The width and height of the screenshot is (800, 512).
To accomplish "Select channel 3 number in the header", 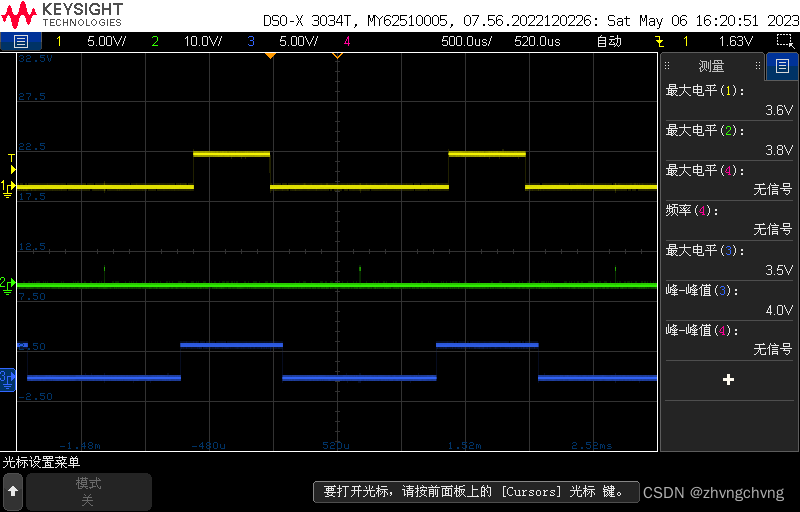I will click(251, 41).
